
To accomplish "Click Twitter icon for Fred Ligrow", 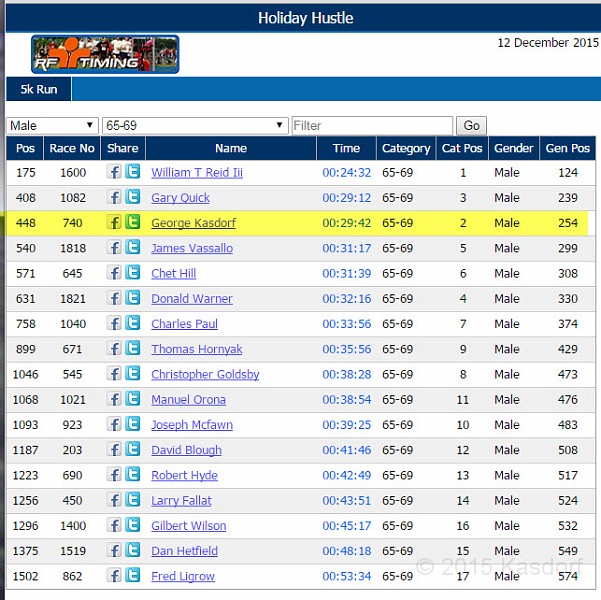I will pos(133,576).
